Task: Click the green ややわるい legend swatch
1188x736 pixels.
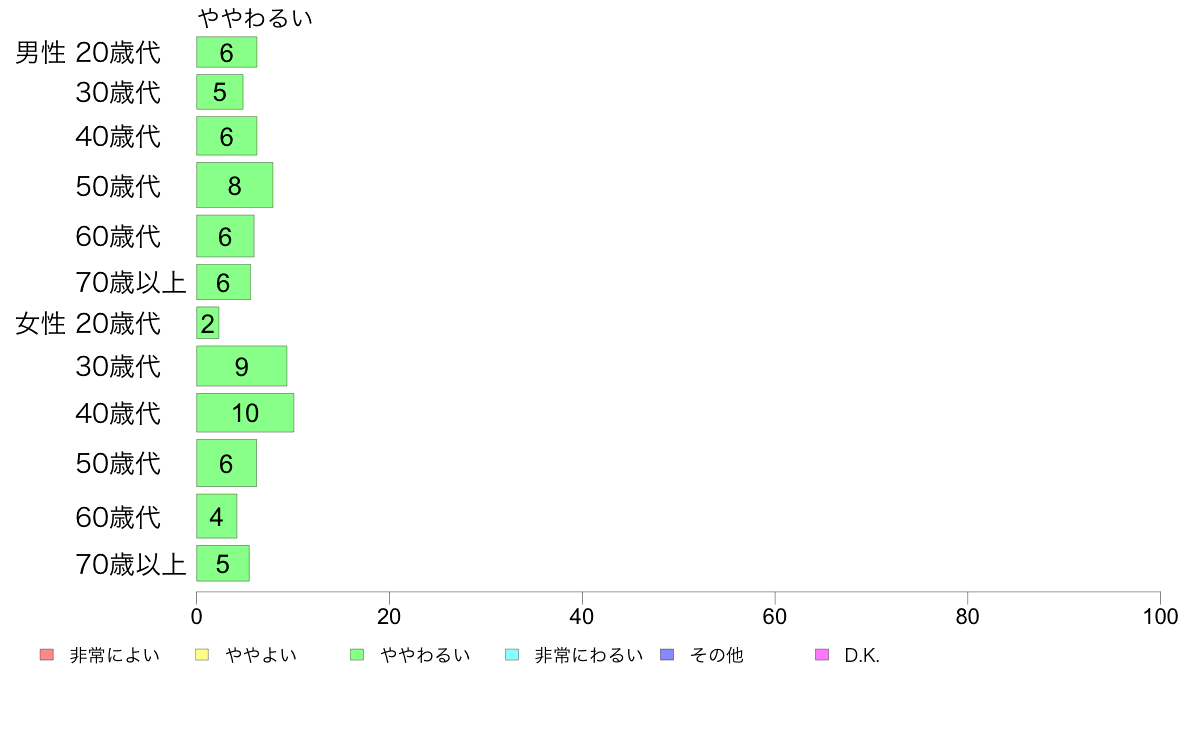Action: click(x=357, y=655)
